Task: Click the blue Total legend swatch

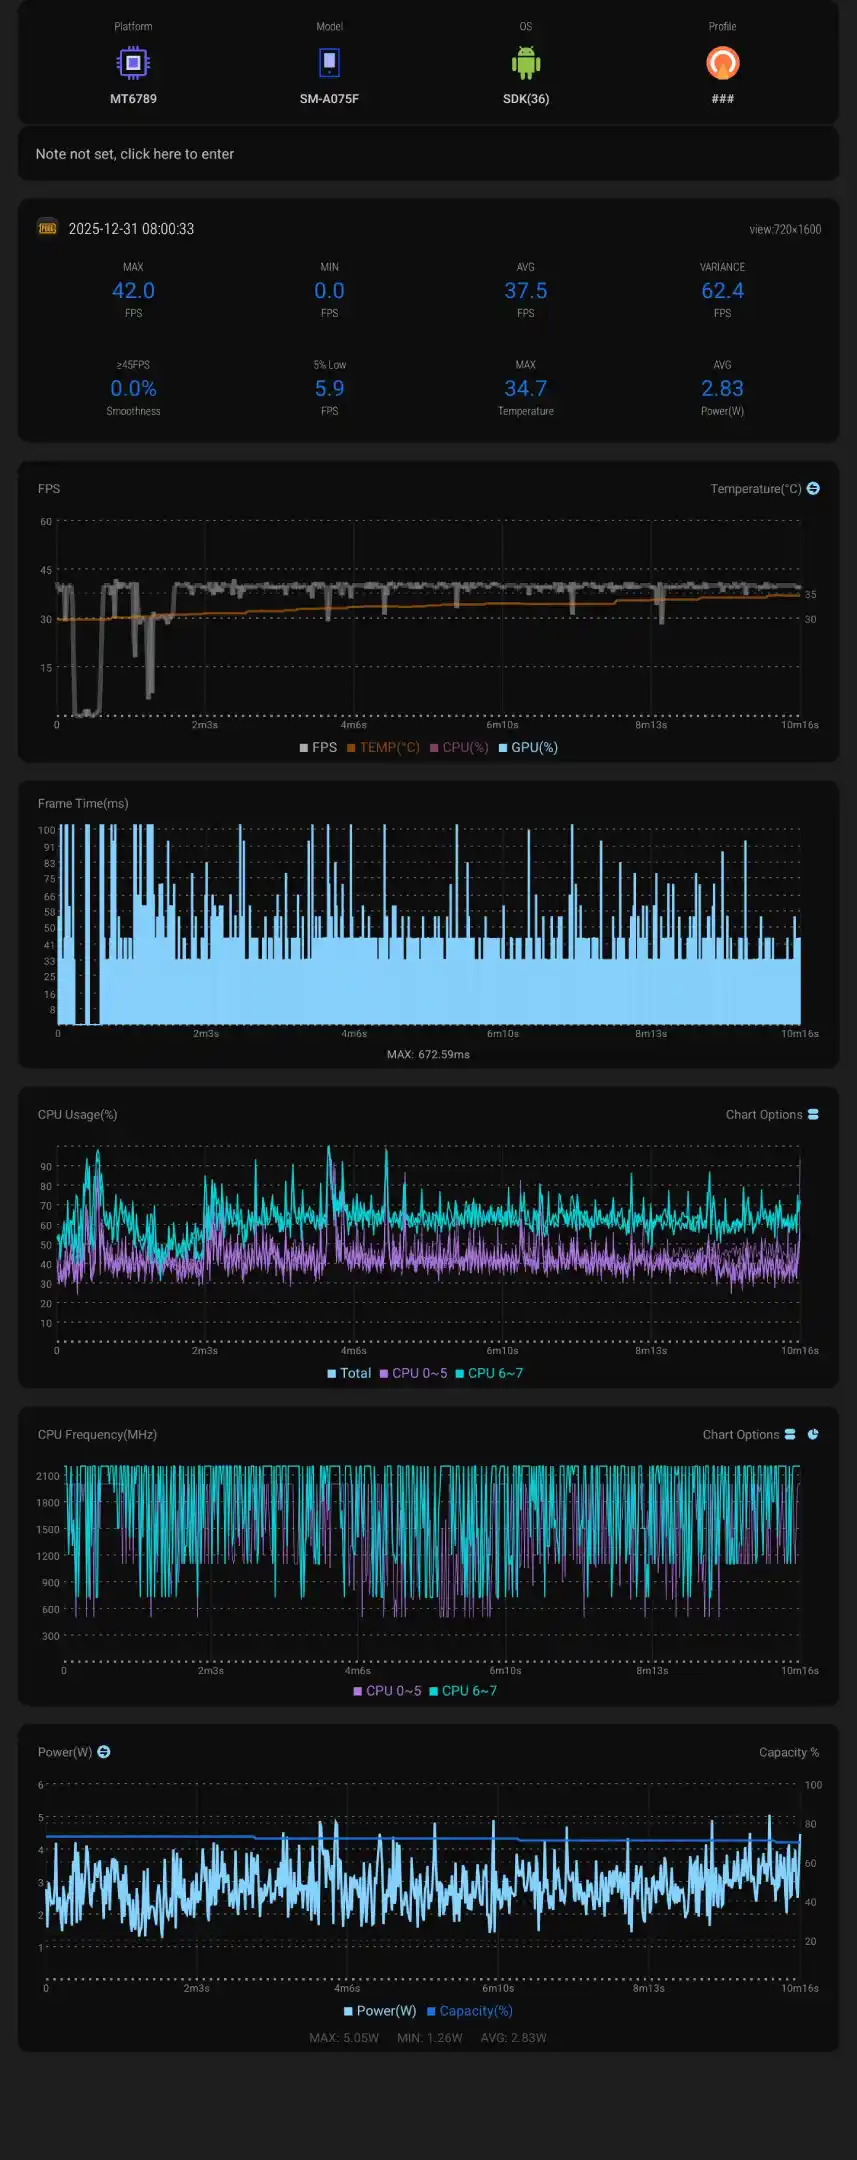Action: [332, 1373]
